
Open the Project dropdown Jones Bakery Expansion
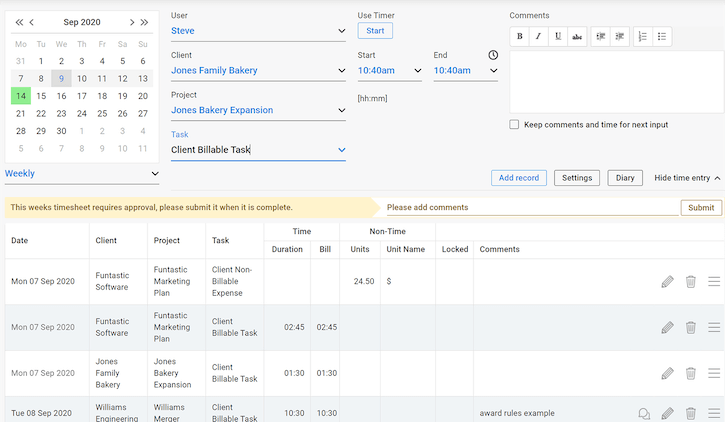click(x=258, y=110)
